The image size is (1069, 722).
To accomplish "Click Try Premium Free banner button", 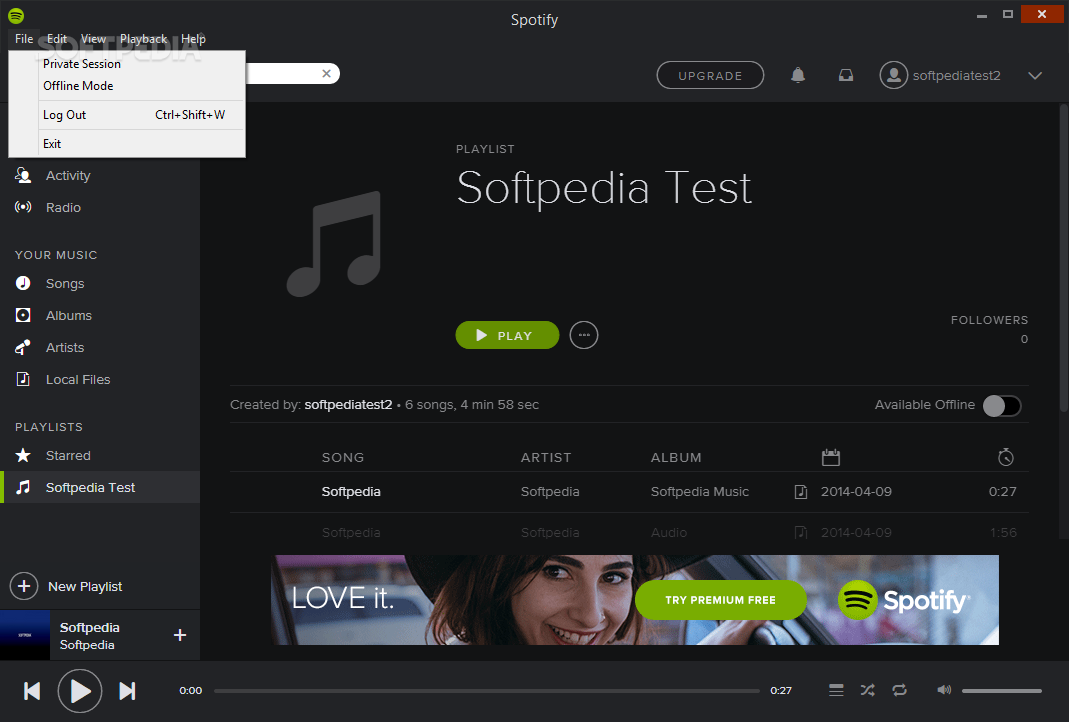I will tap(721, 600).
